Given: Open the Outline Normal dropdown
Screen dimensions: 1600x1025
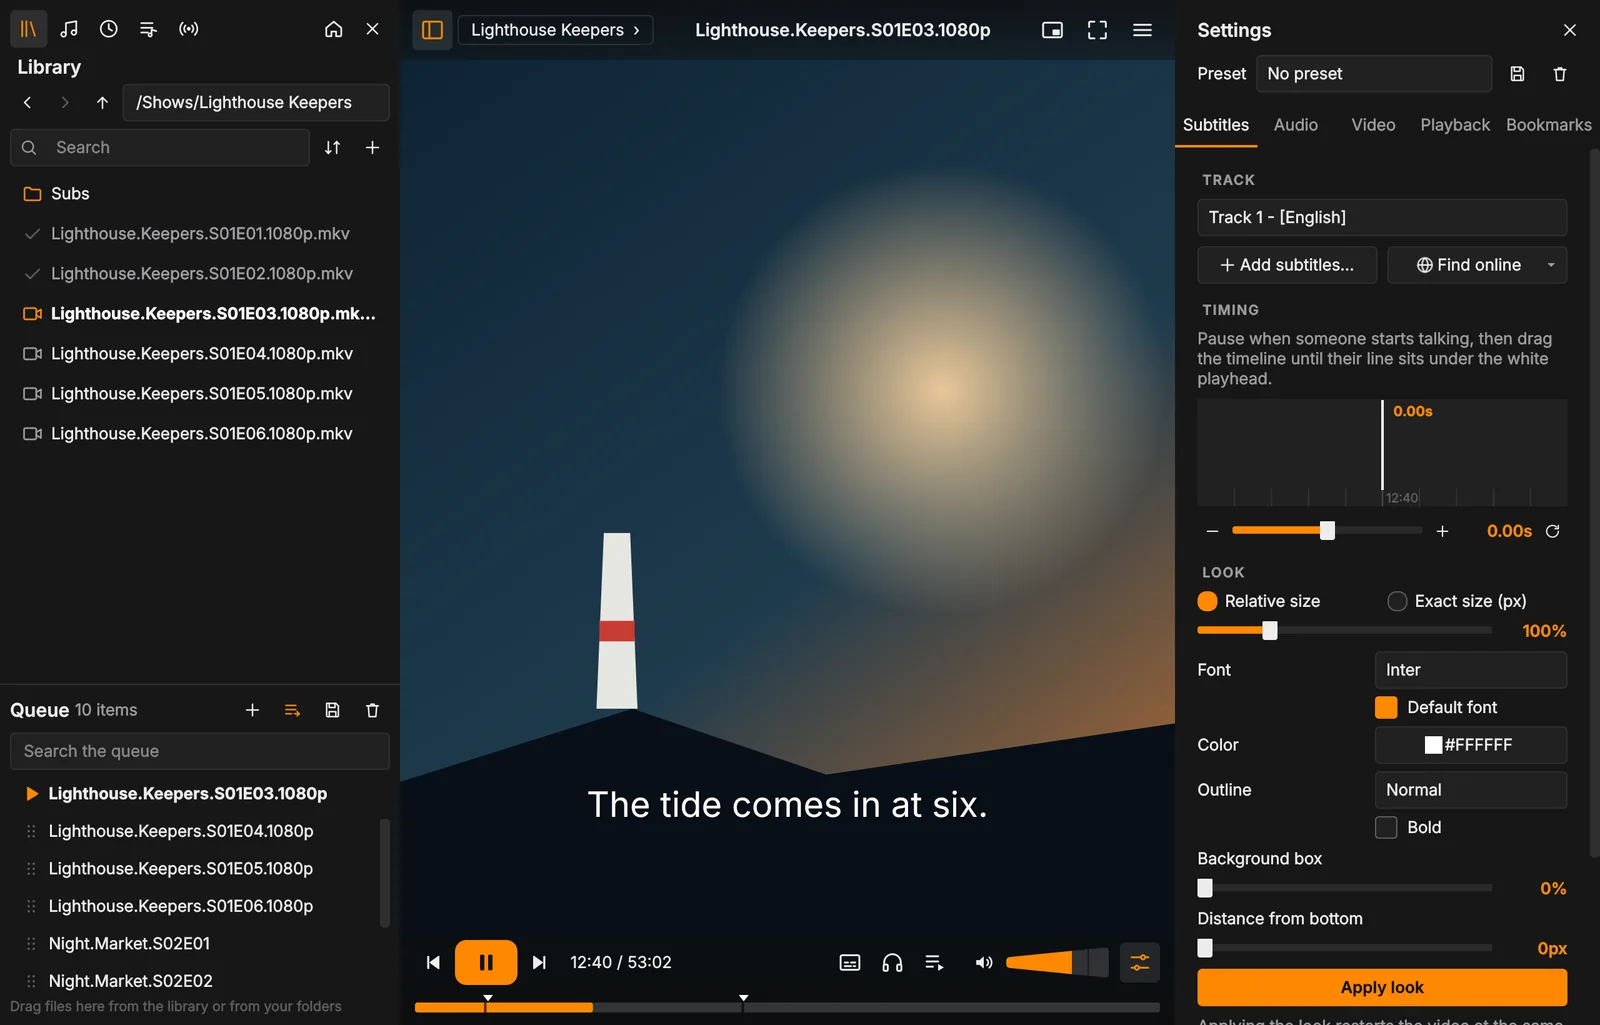Looking at the screenshot, I should coord(1471,790).
